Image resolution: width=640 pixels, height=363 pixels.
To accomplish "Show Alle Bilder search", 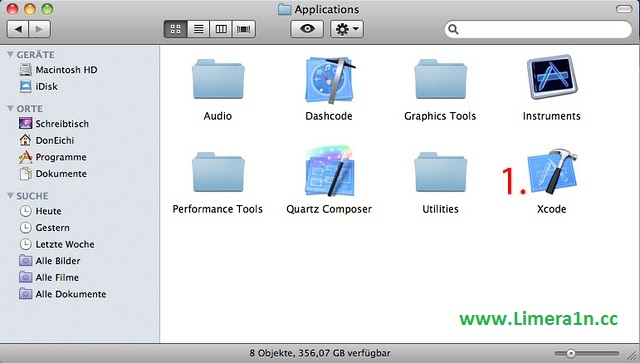I will [x=58, y=261].
